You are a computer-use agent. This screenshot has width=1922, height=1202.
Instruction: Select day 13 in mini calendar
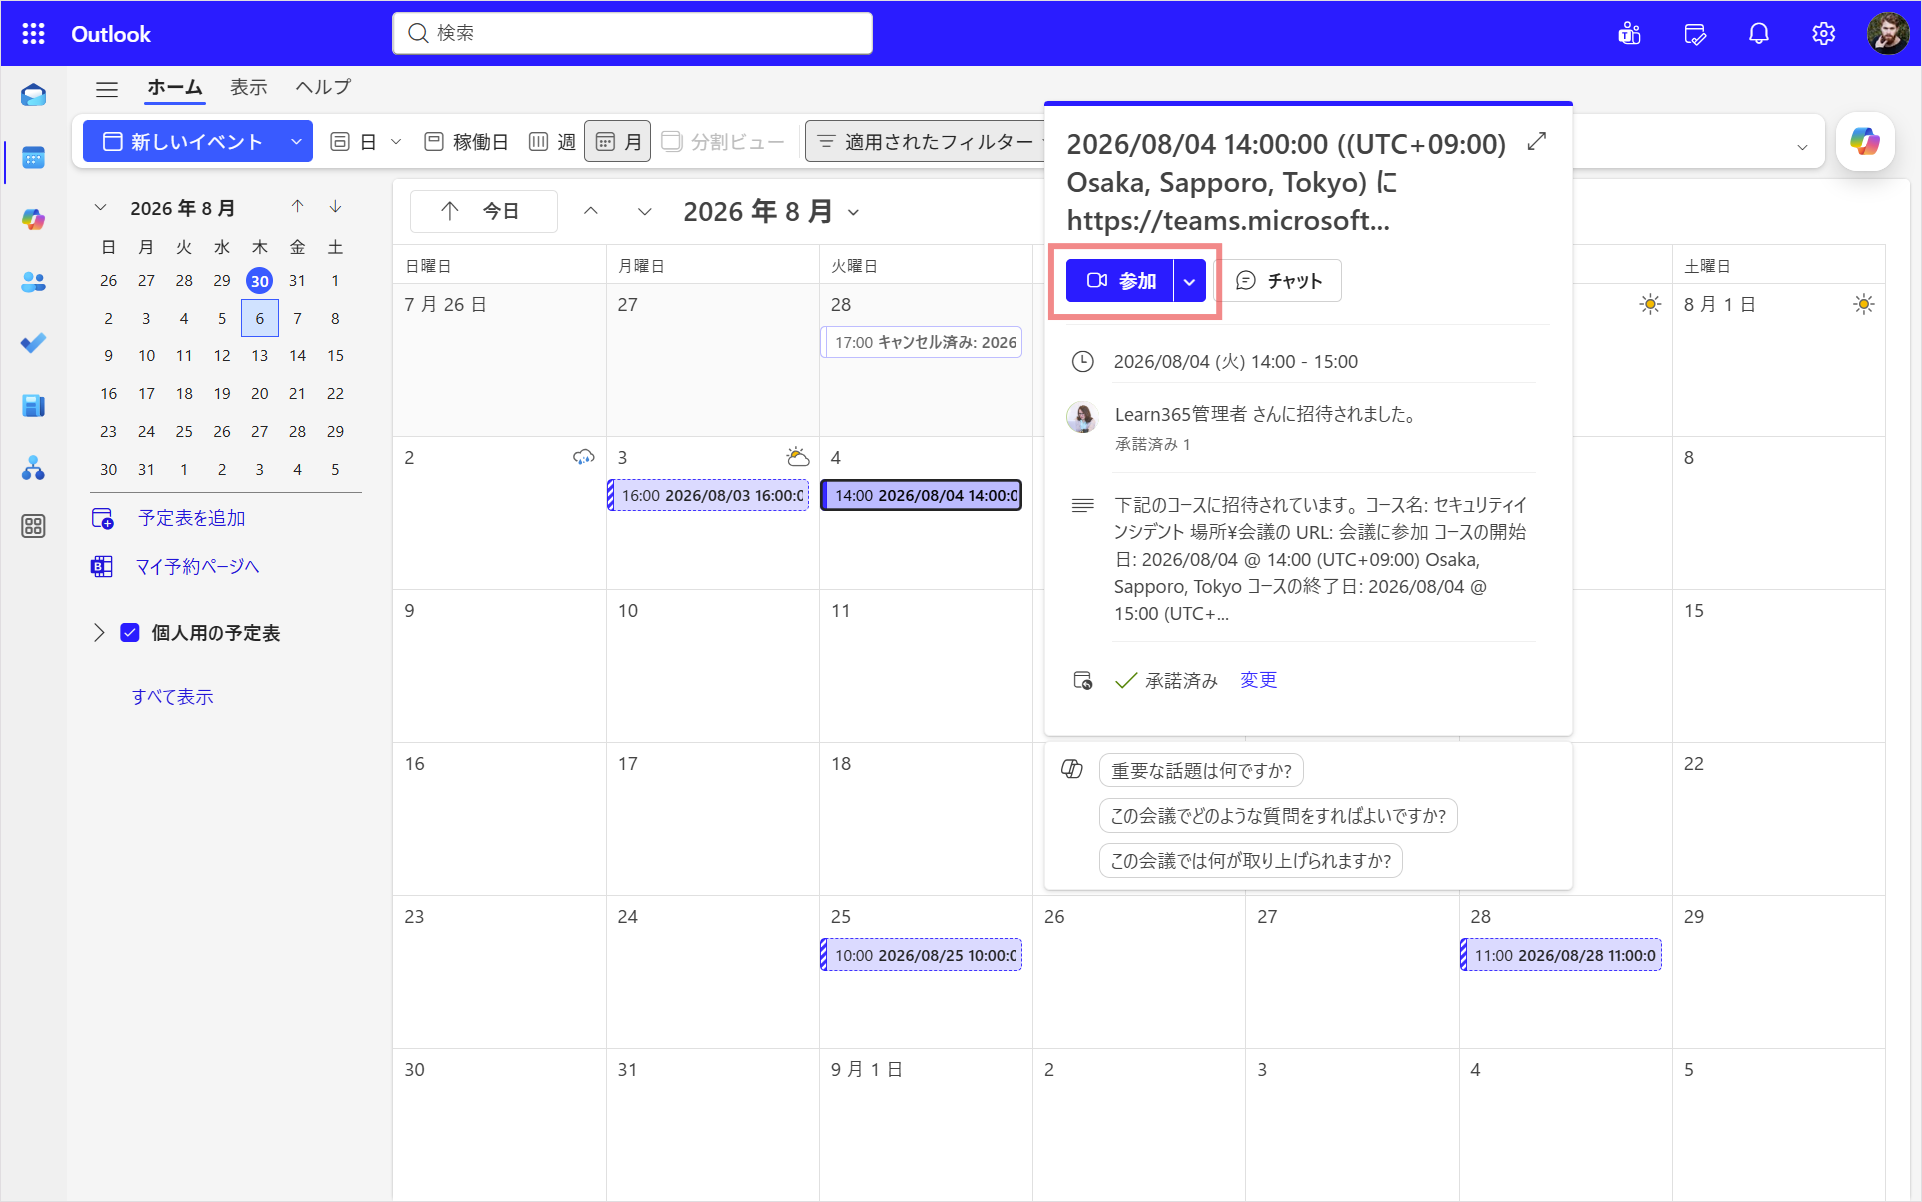click(259, 356)
